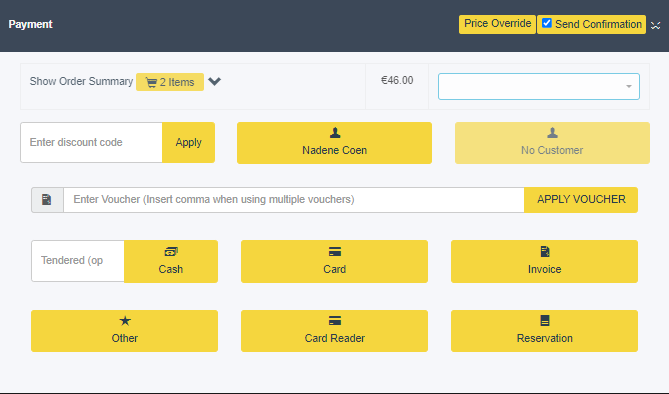Pay with Card
The width and height of the screenshot is (669, 394).
(x=334, y=261)
